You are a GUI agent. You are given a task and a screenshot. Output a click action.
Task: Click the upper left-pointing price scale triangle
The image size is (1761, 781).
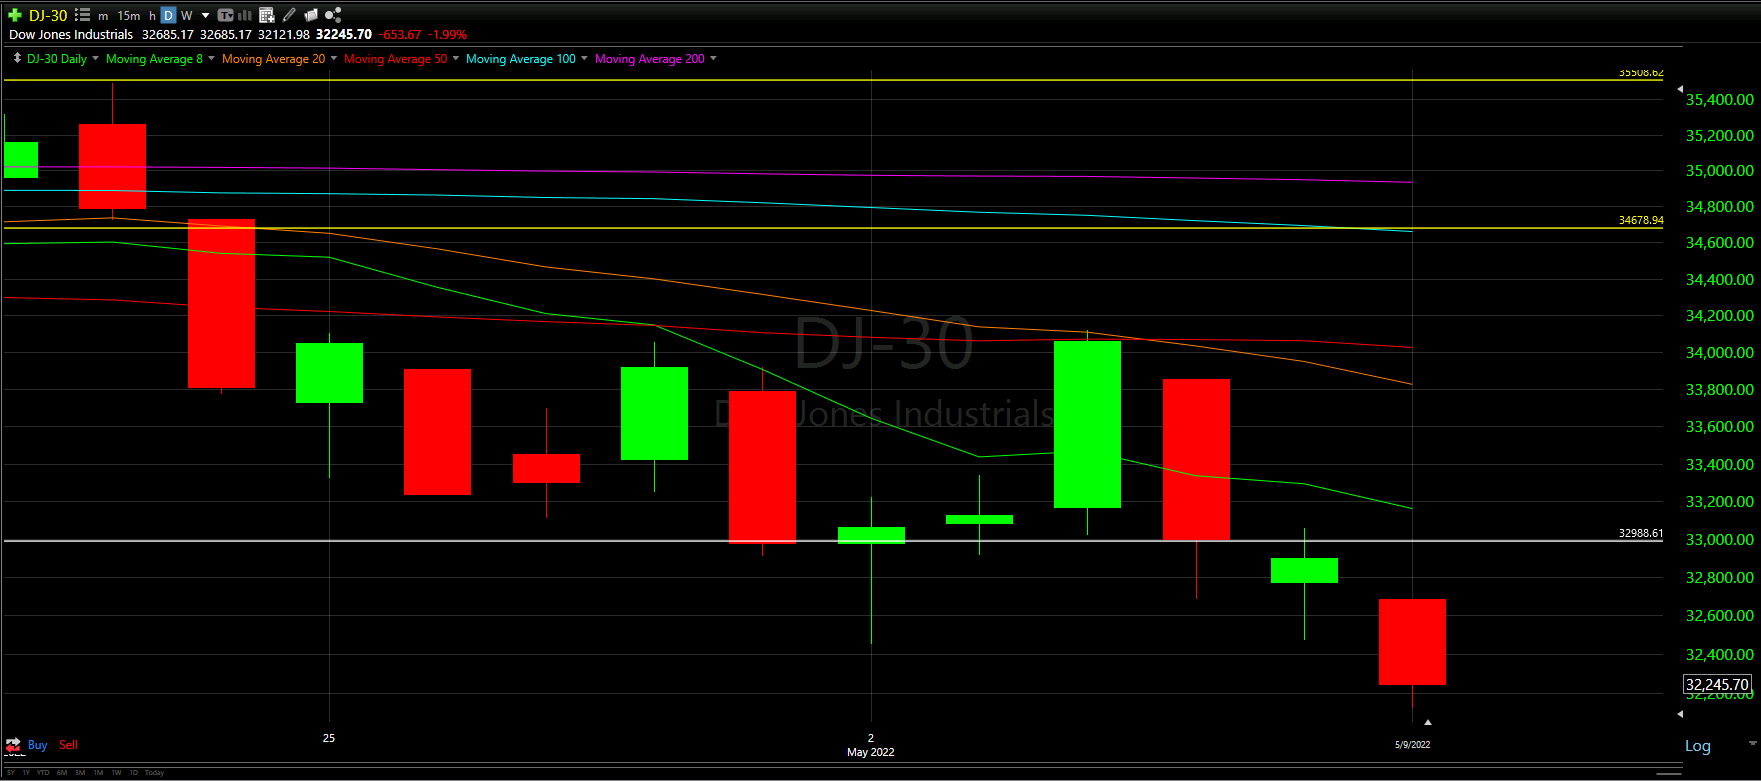tap(1680, 89)
